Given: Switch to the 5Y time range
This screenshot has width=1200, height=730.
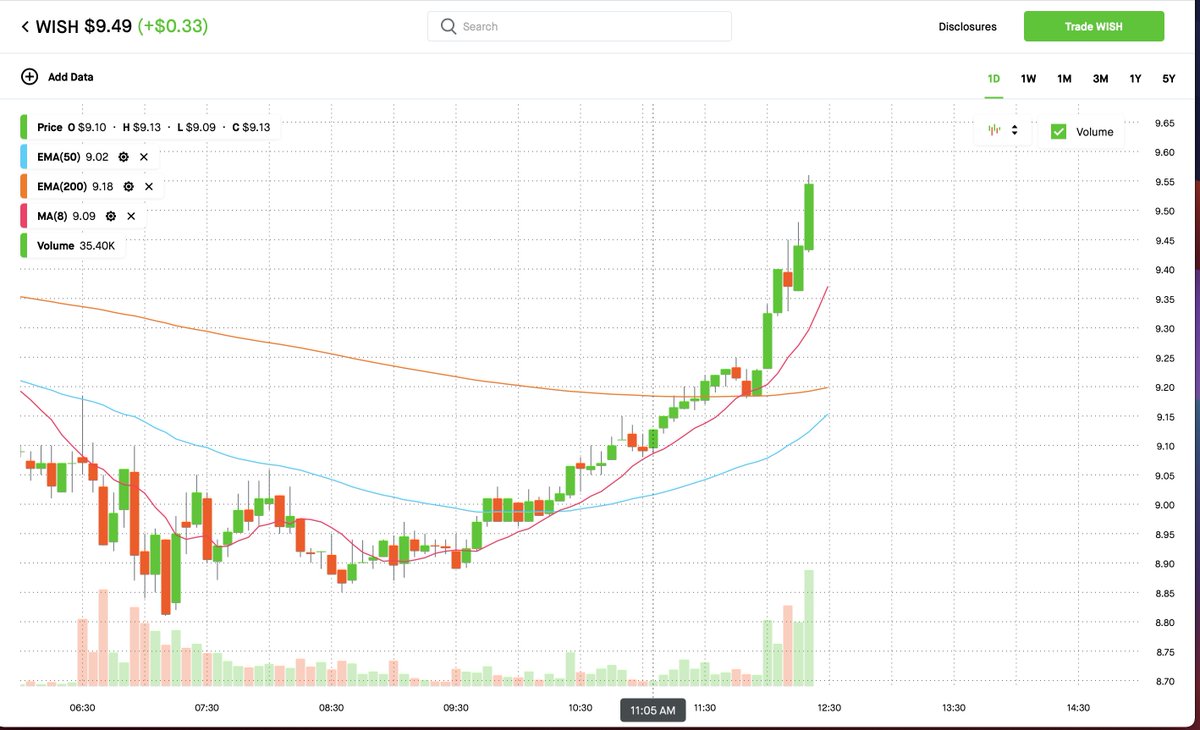Looking at the screenshot, I should [x=1168, y=79].
